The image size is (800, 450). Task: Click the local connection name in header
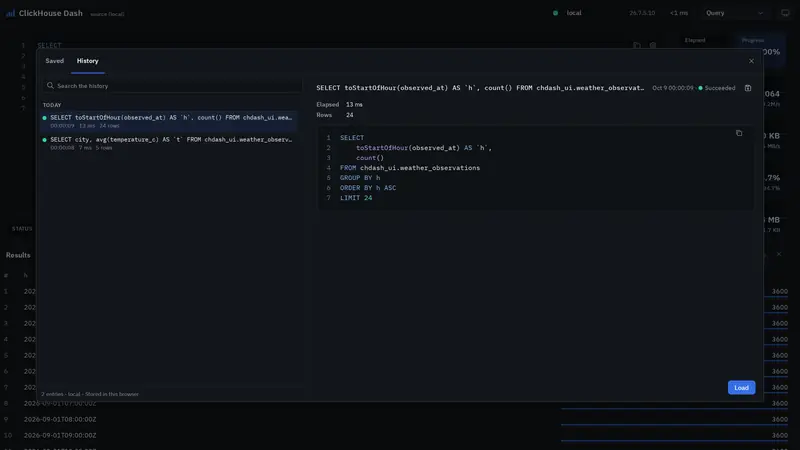tap(574, 13)
